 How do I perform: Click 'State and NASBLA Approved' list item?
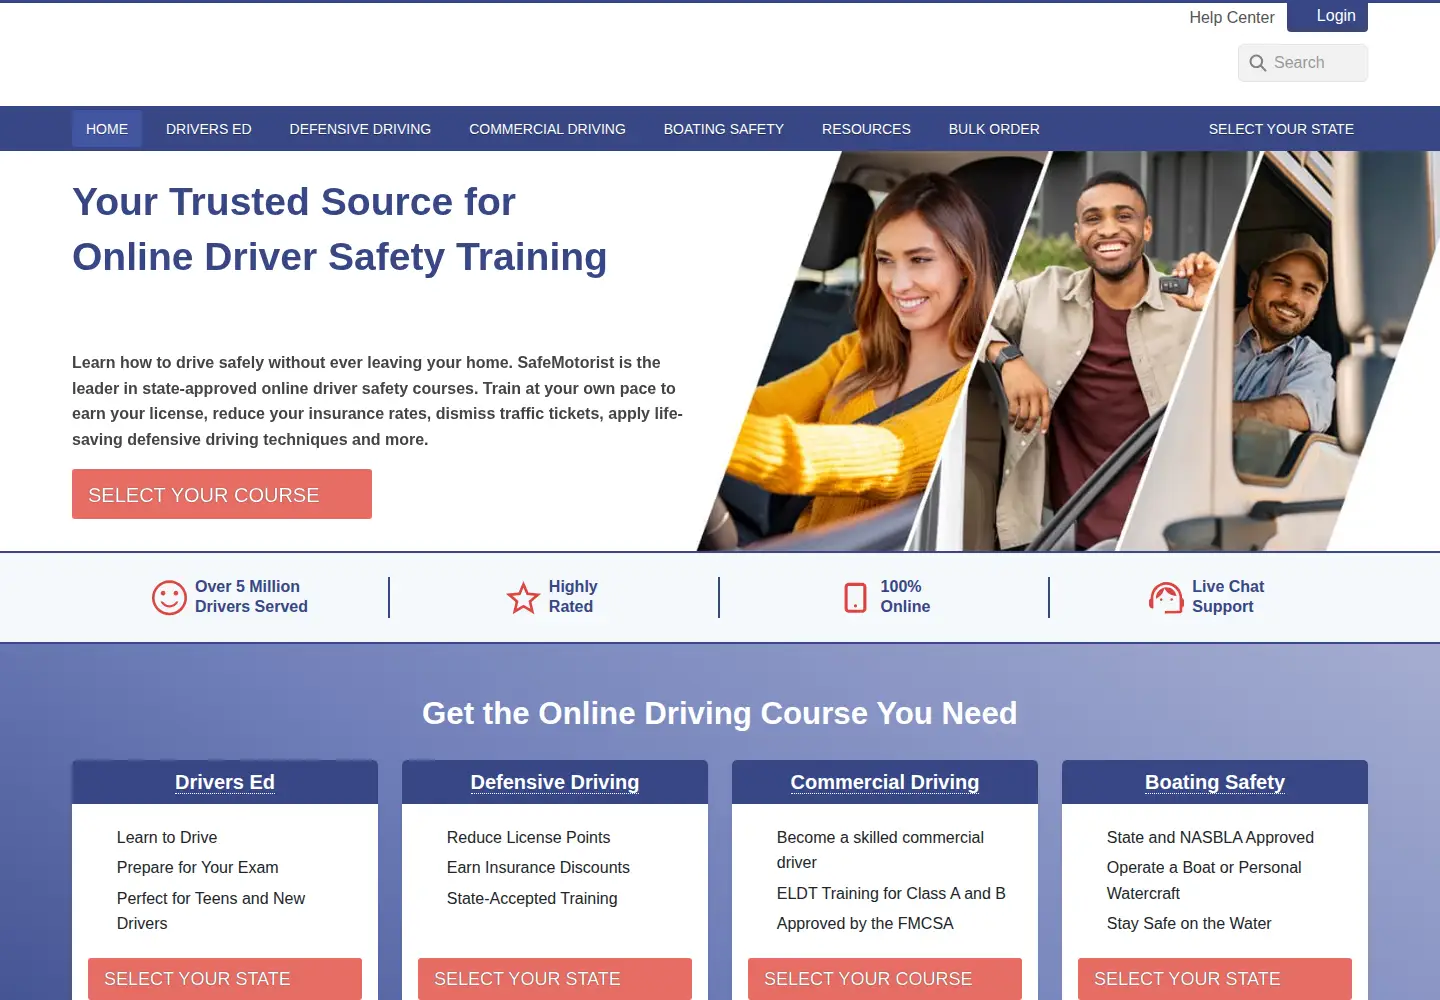point(1210,837)
